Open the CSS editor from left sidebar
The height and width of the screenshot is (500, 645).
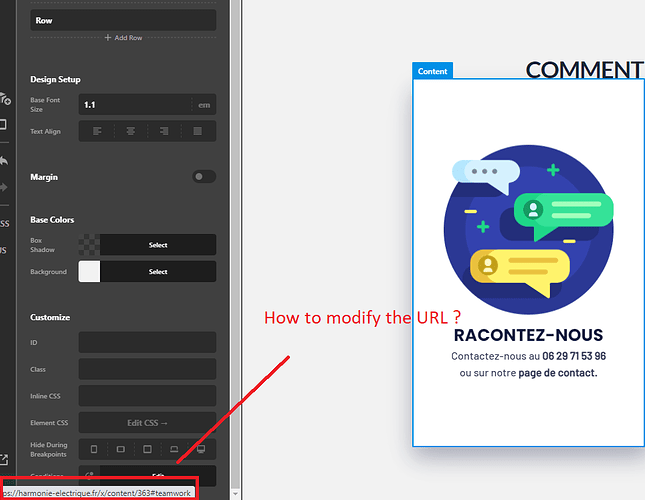coord(5,224)
